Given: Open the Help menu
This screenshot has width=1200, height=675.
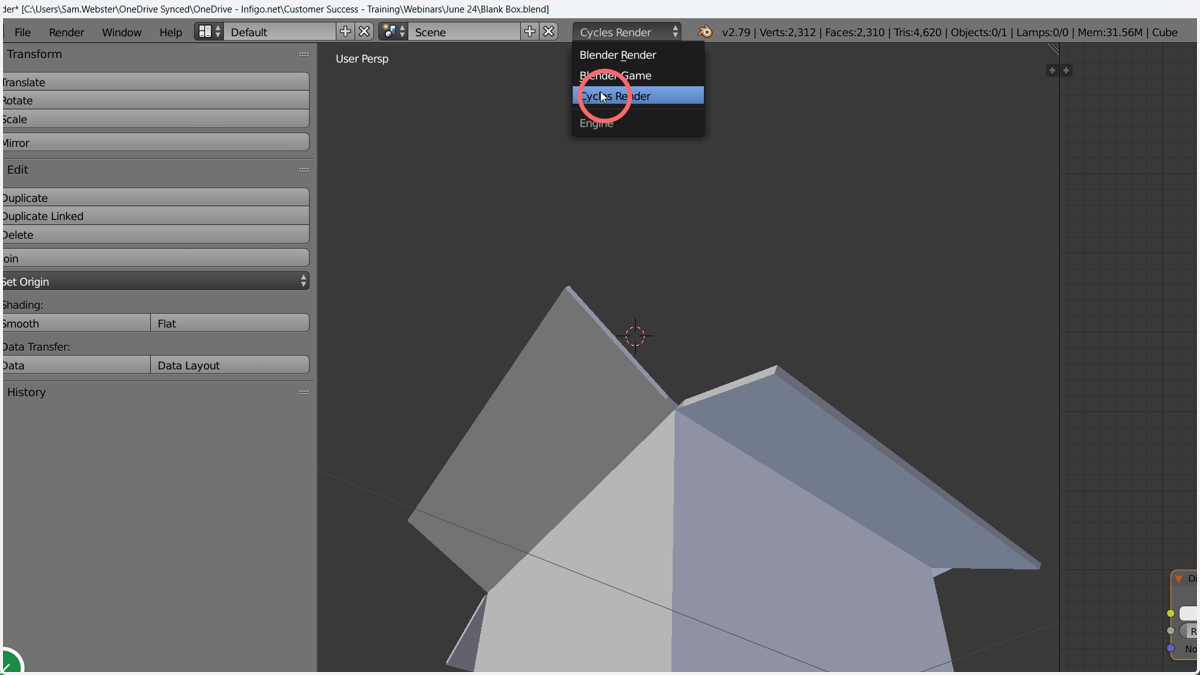Looking at the screenshot, I should coord(171,32).
